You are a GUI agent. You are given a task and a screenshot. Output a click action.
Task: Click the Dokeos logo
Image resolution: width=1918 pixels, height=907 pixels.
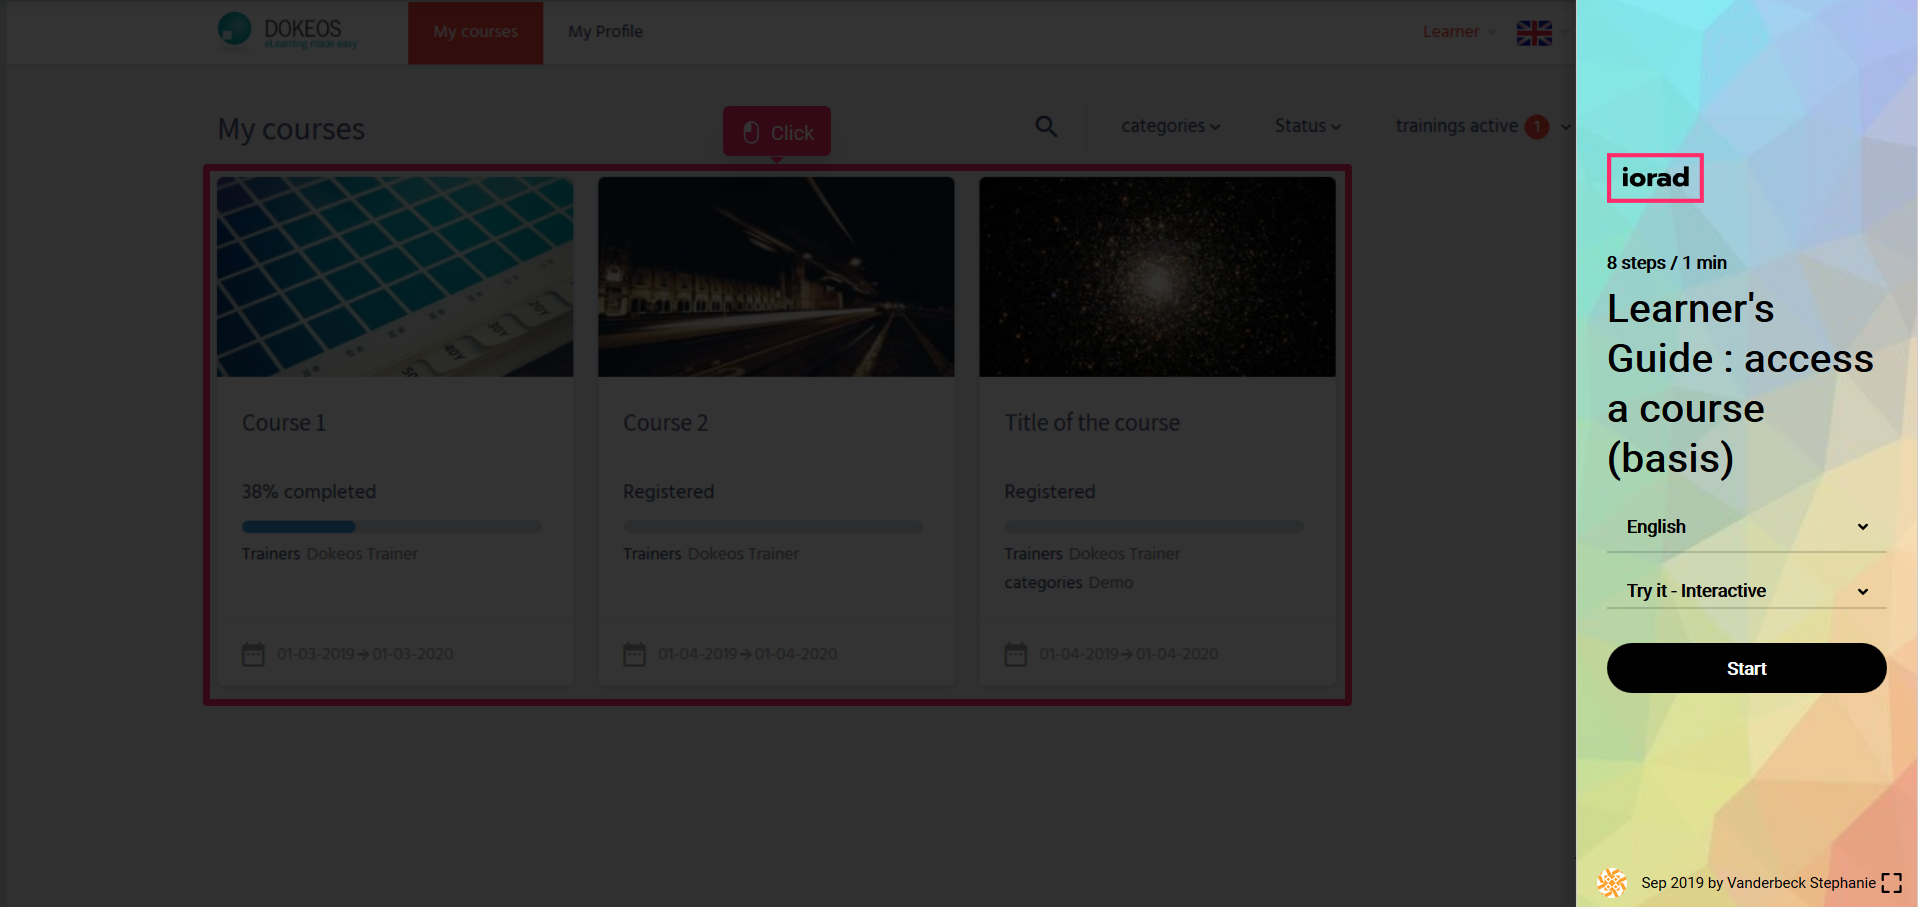pos(287,31)
